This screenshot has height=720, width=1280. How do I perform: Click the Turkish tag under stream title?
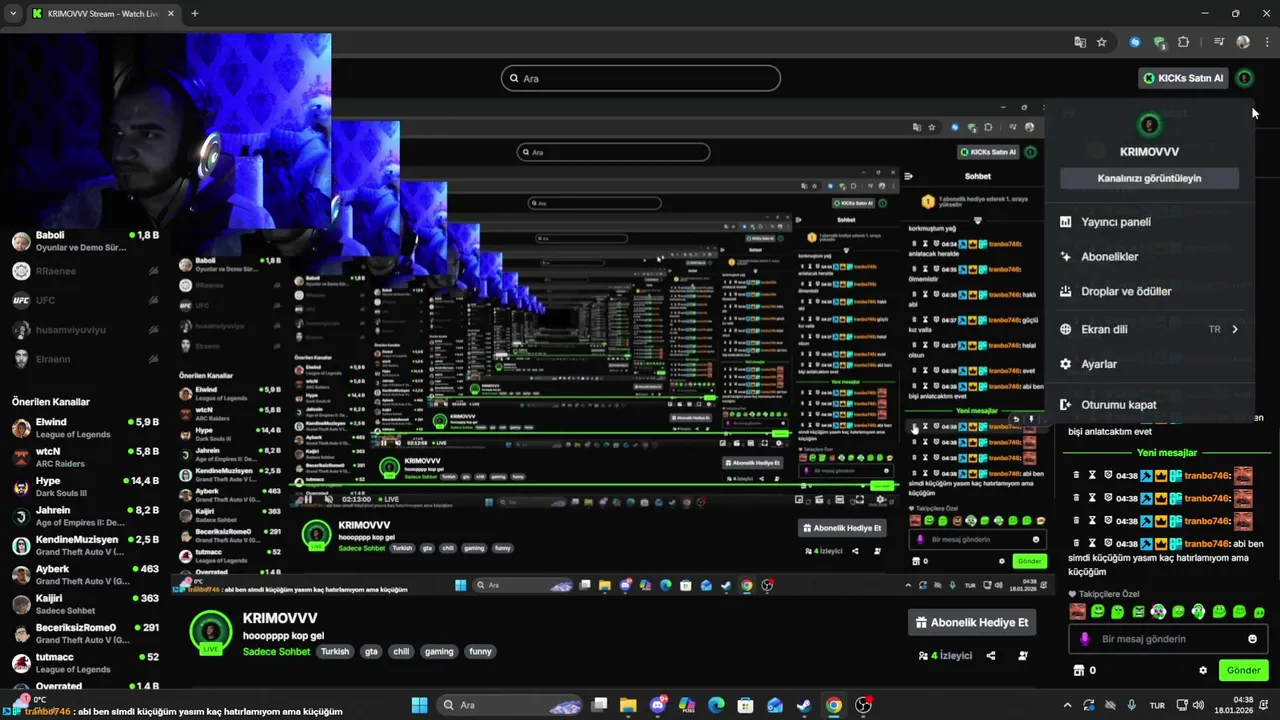point(335,651)
